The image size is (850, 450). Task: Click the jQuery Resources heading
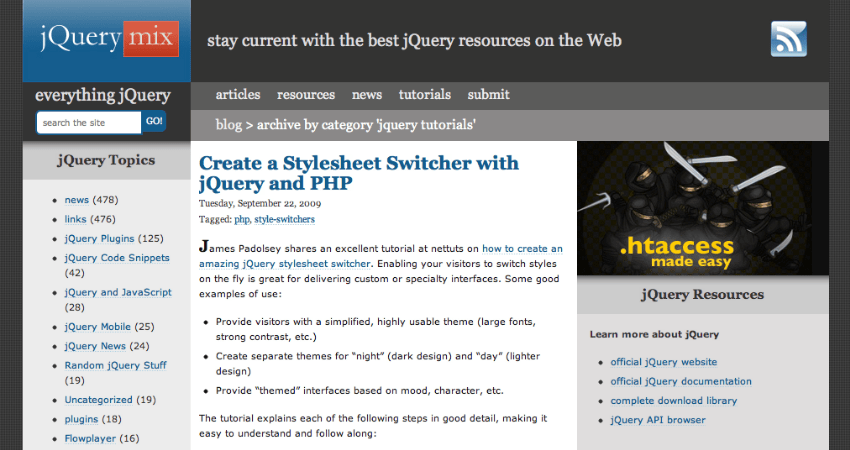click(703, 295)
